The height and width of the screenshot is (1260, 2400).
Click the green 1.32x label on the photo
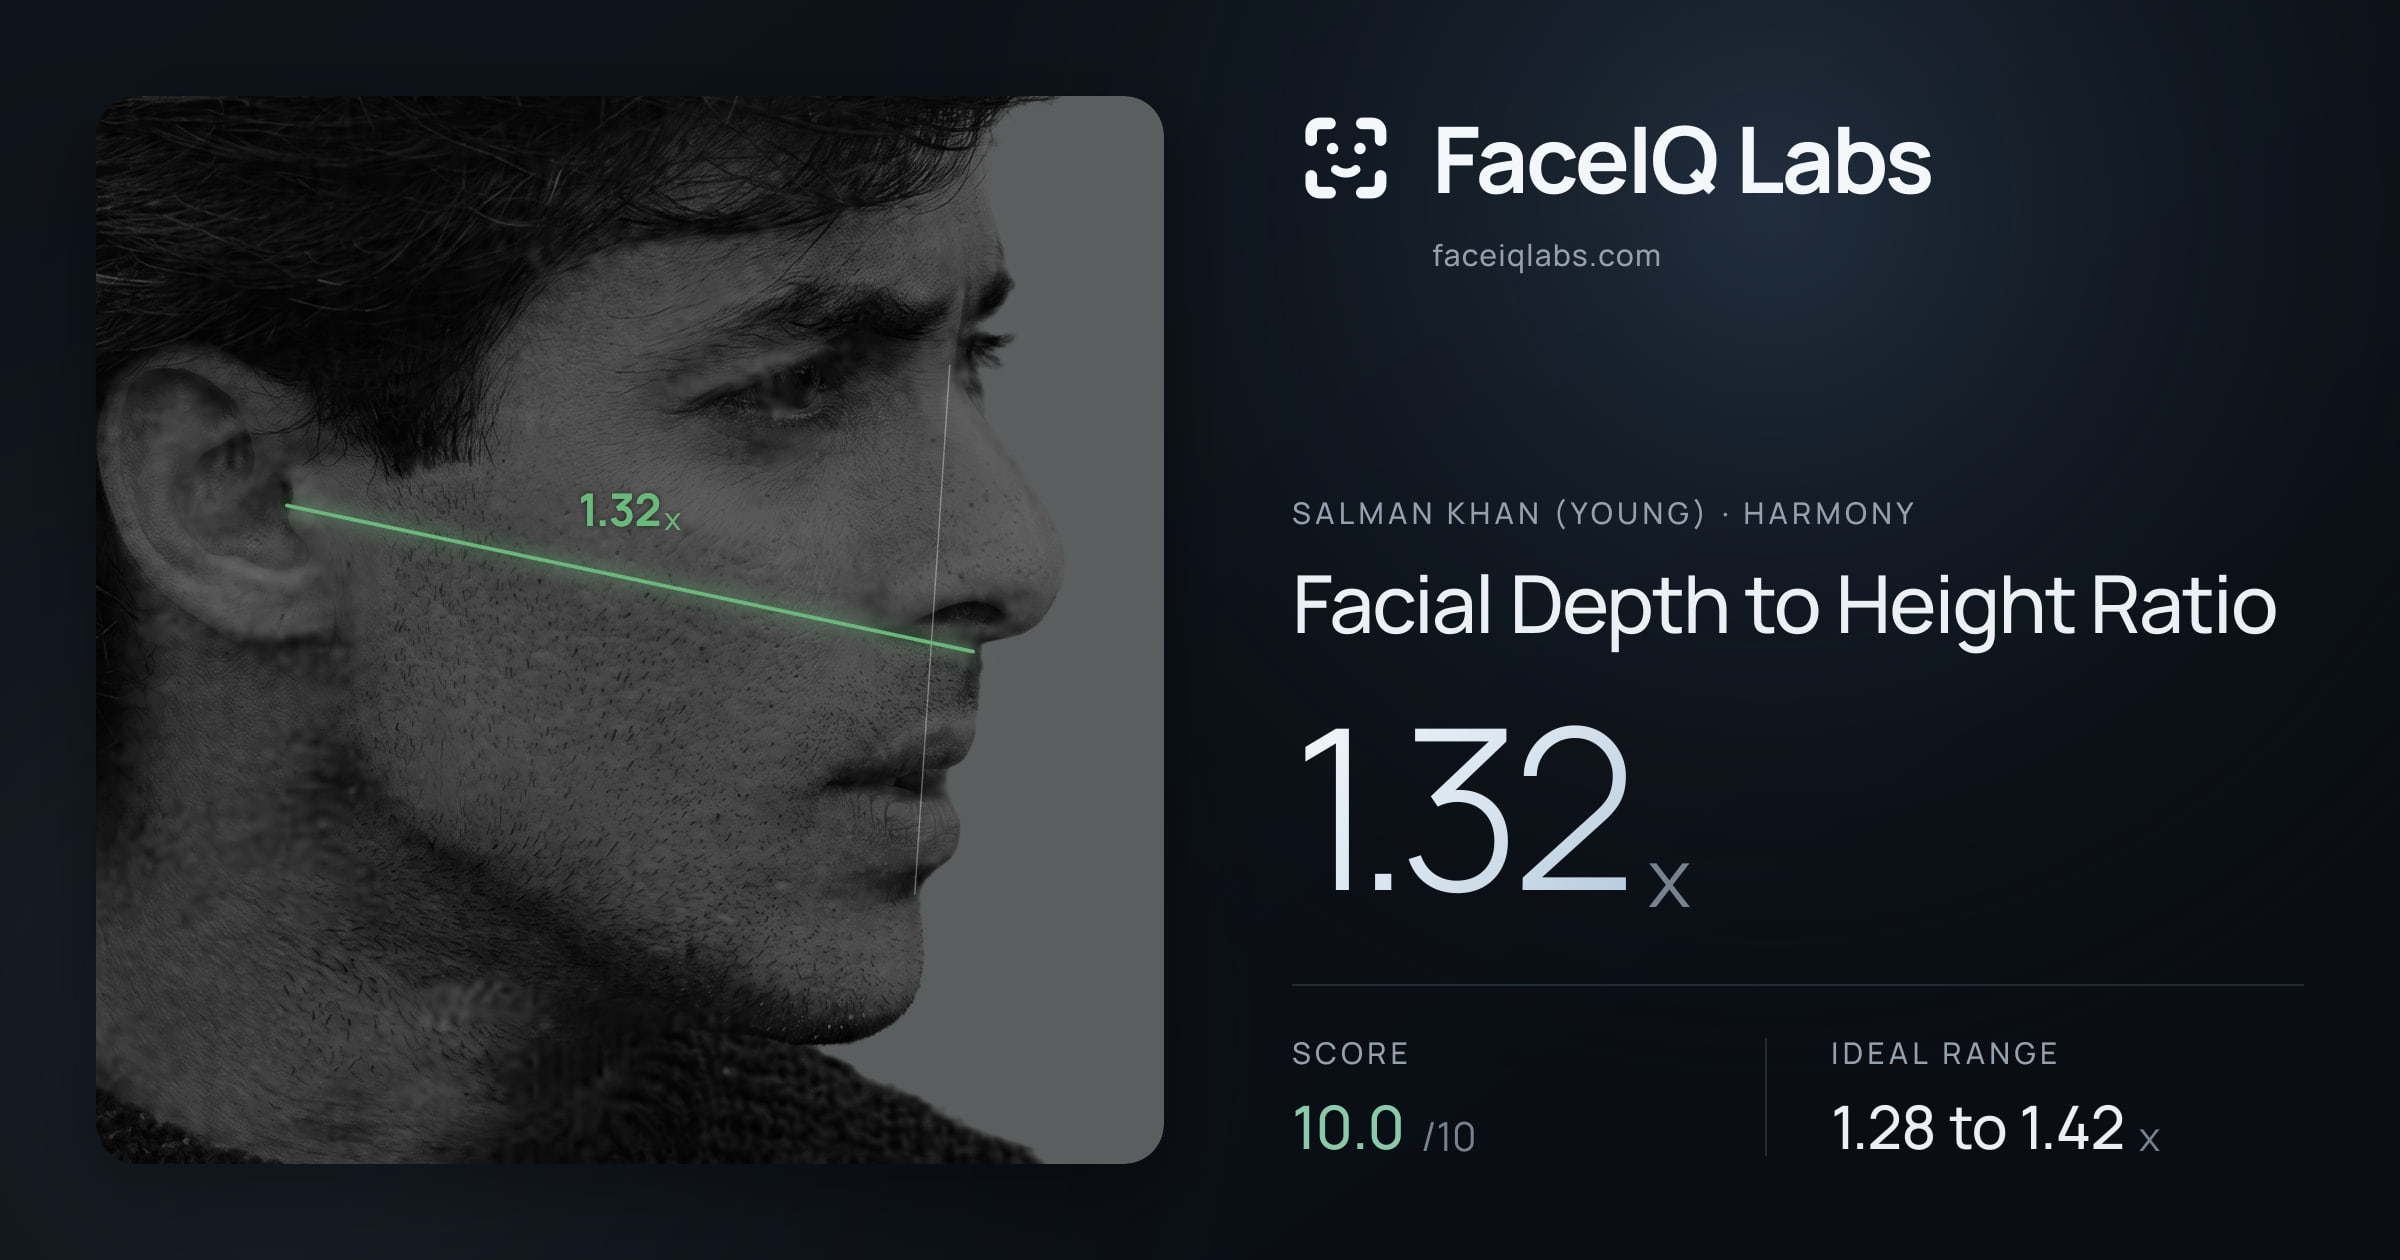coord(630,511)
